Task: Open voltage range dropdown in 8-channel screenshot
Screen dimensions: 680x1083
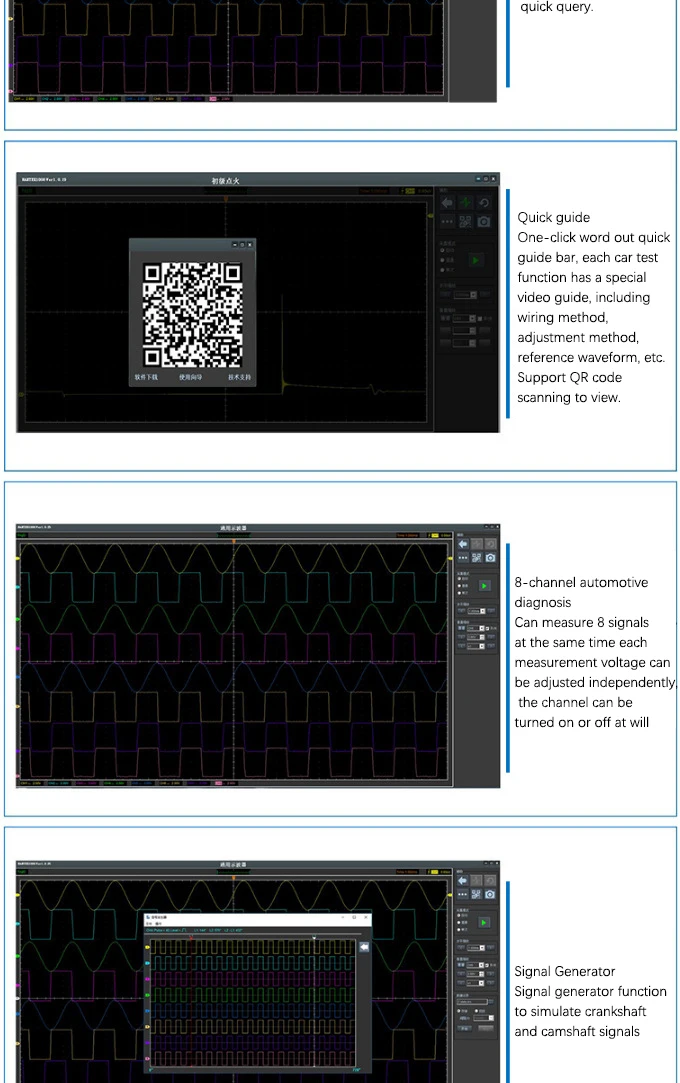Action: (476, 638)
